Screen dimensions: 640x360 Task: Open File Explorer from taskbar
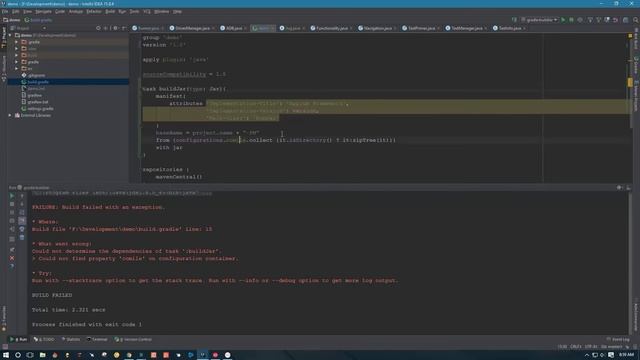pos(42,355)
